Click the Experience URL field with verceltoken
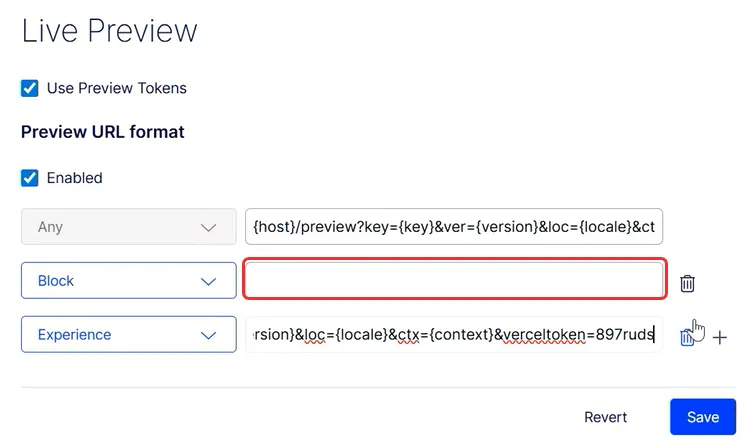Screen dimensions: 752x445 (x=454, y=334)
